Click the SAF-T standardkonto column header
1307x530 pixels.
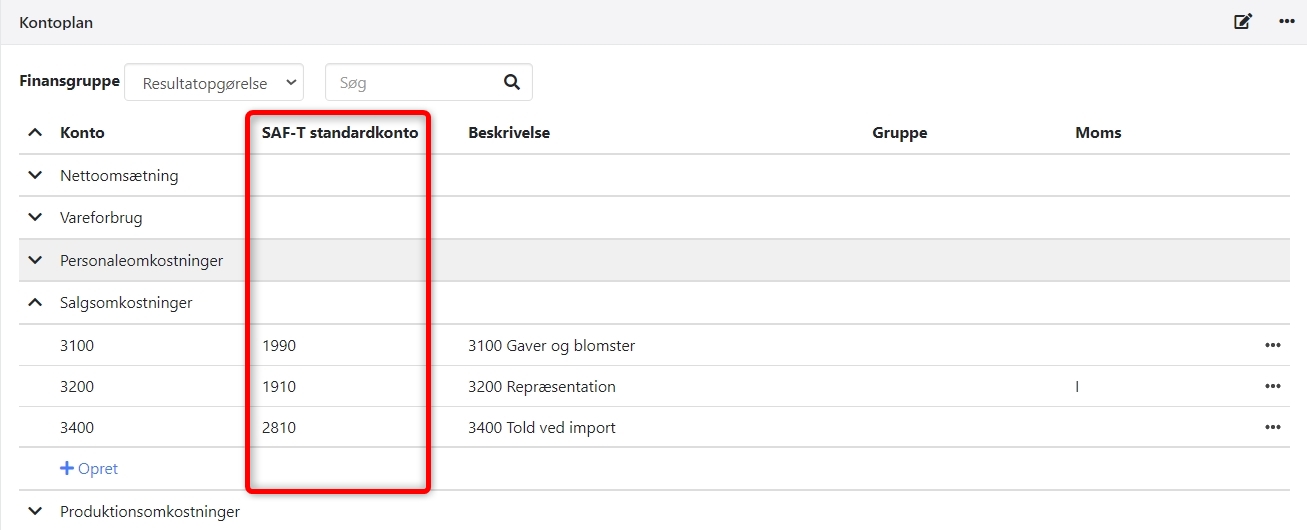(340, 132)
